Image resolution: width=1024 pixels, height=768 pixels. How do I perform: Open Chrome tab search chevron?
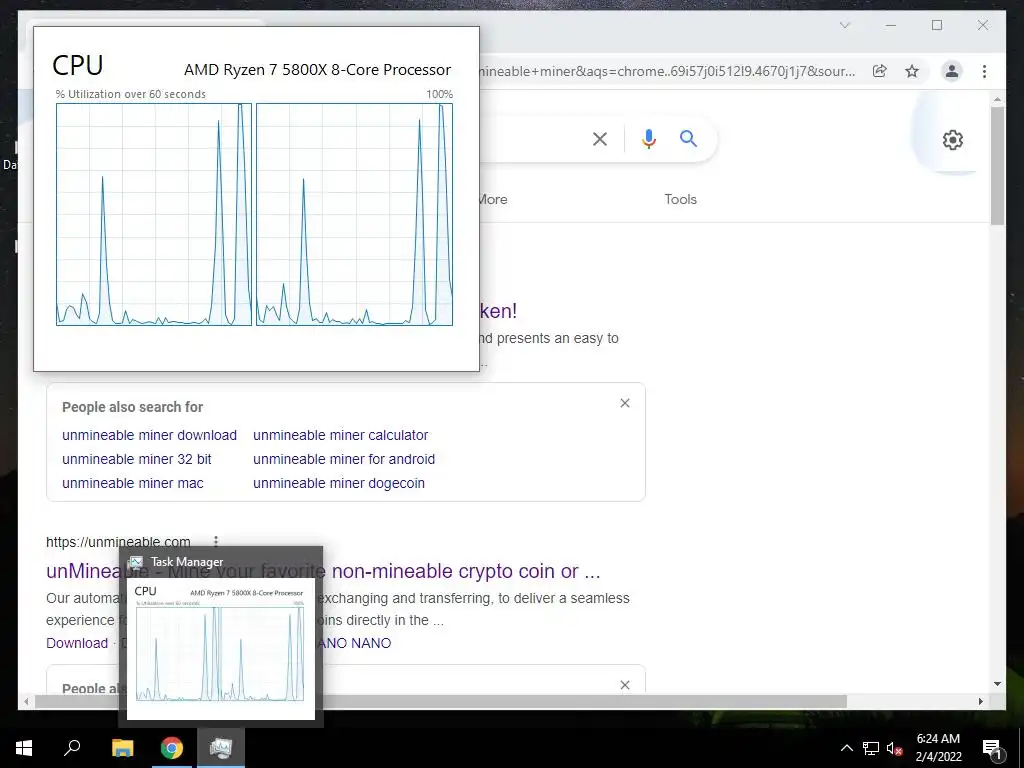tap(844, 25)
